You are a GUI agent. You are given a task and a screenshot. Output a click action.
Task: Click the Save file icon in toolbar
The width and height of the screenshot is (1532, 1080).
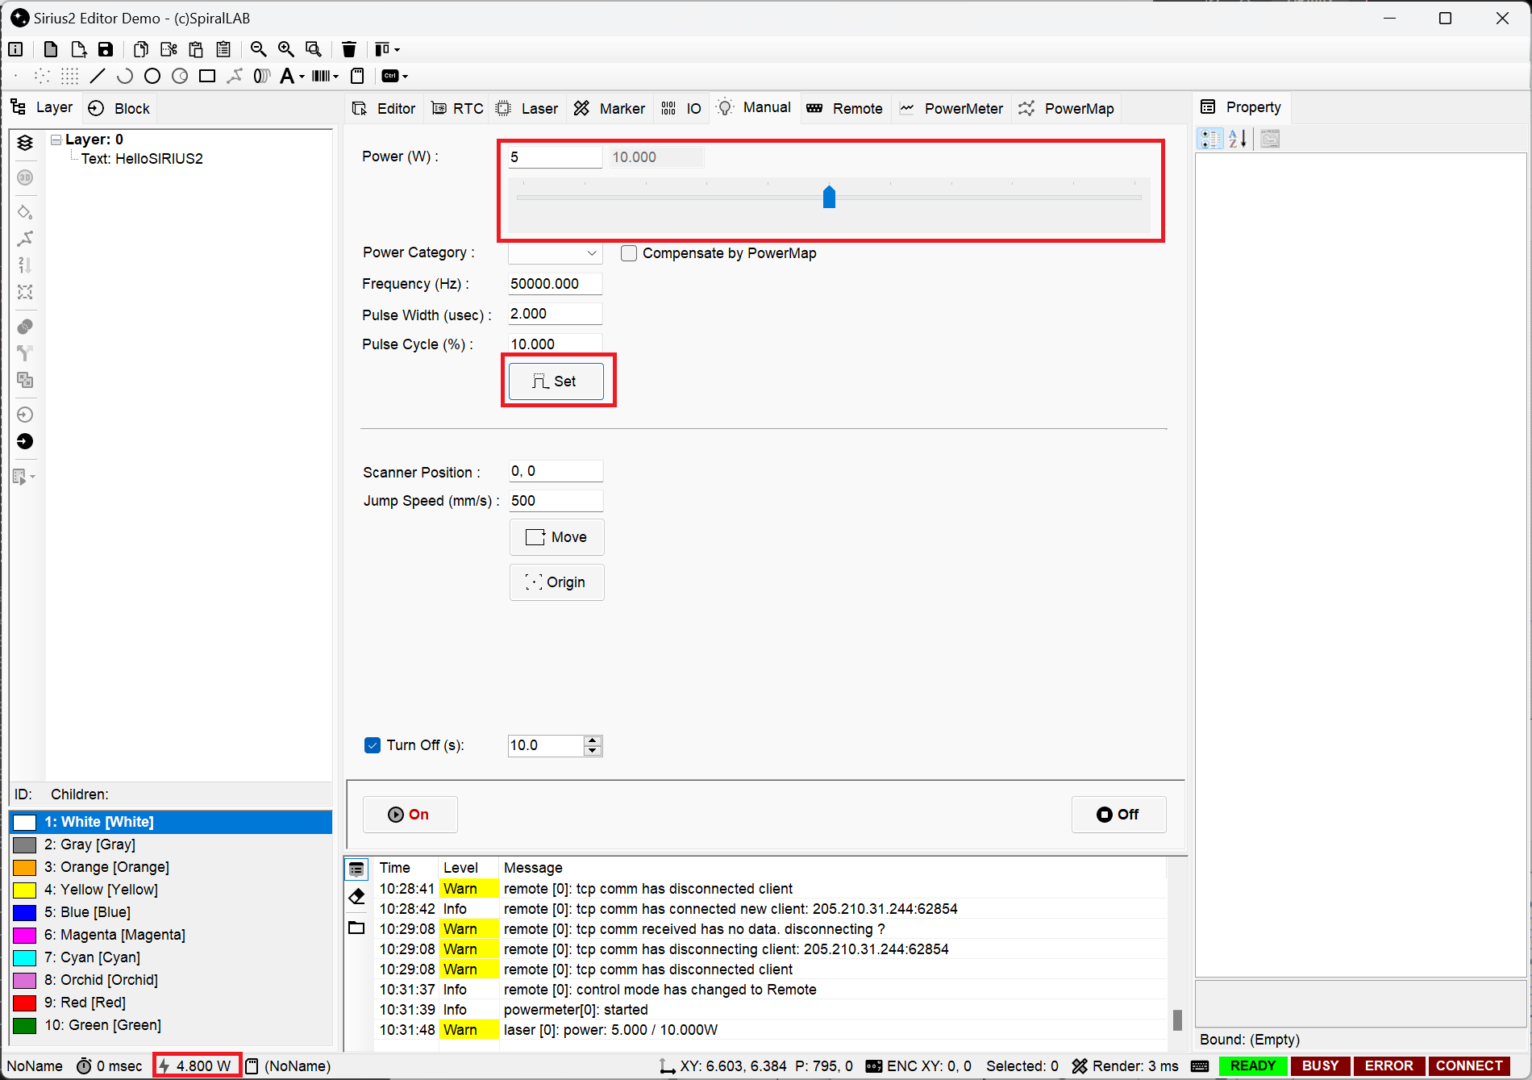click(x=105, y=49)
